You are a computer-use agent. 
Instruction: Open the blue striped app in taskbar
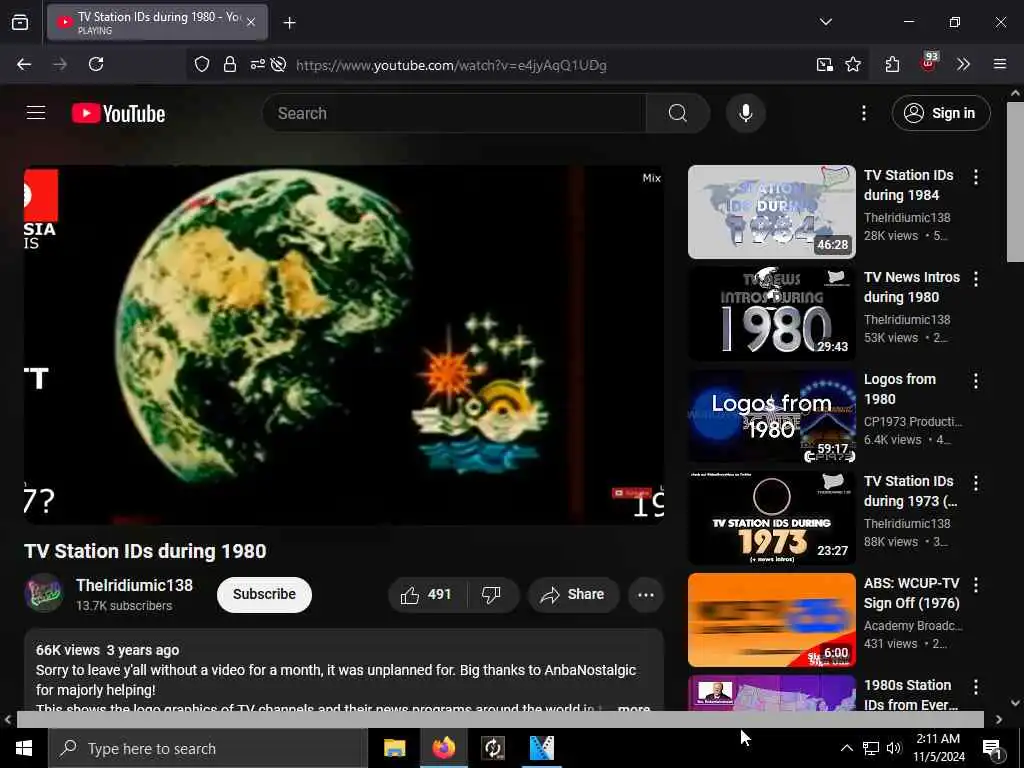(x=541, y=748)
